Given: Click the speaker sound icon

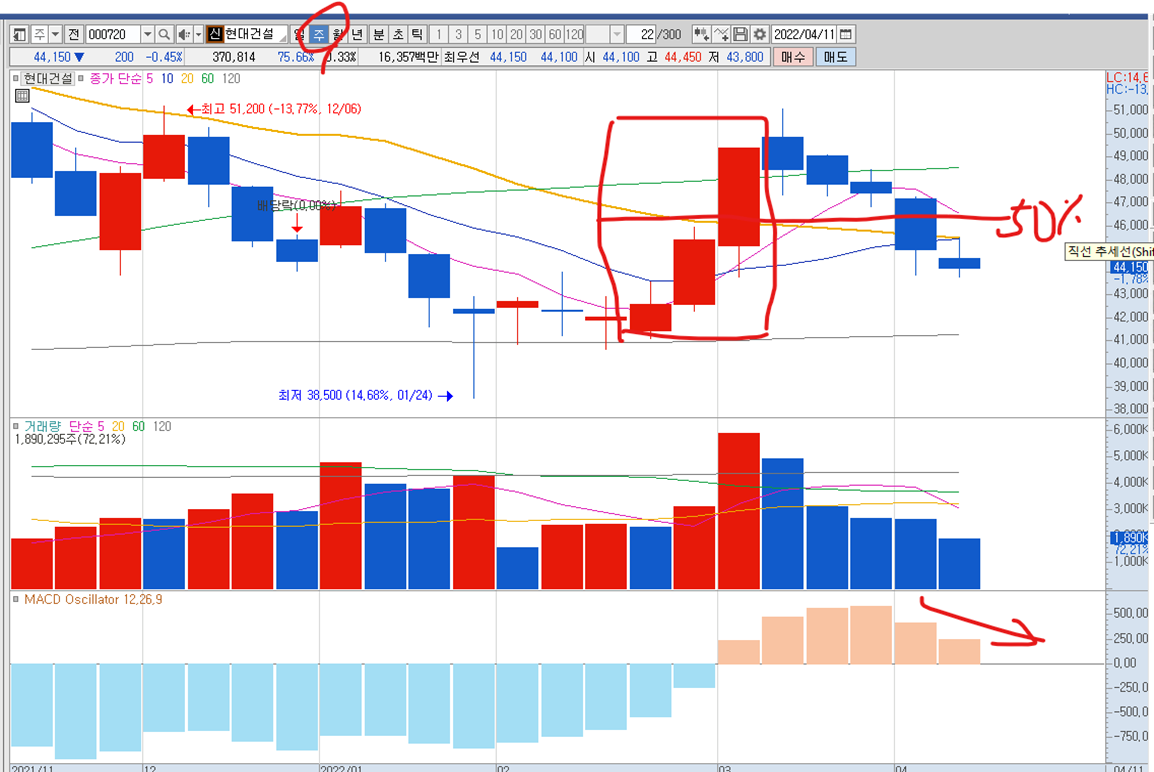Looking at the screenshot, I should [183, 35].
